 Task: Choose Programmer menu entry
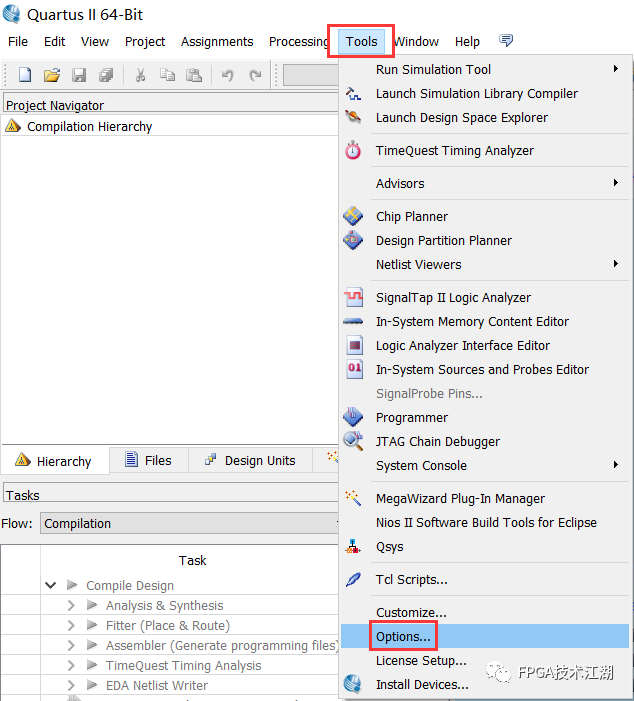(x=412, y=417)
